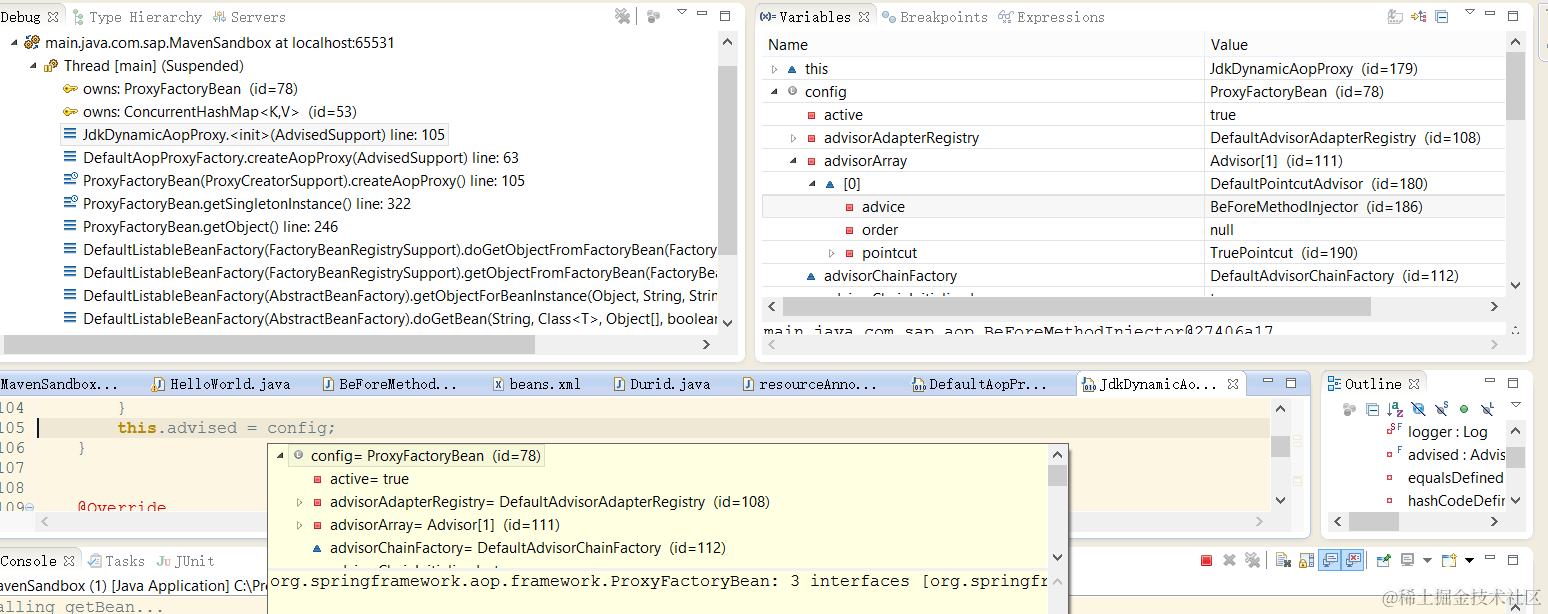Viewport: 1548px width, 614px height.
Task: Collapse all in Outline view
Action: (x=1372, y=409)
